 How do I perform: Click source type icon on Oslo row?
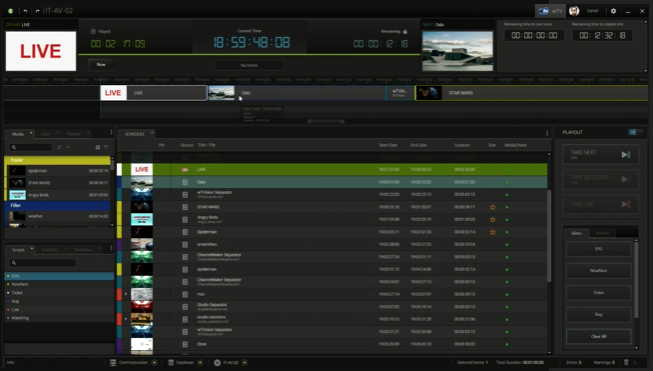185,182
